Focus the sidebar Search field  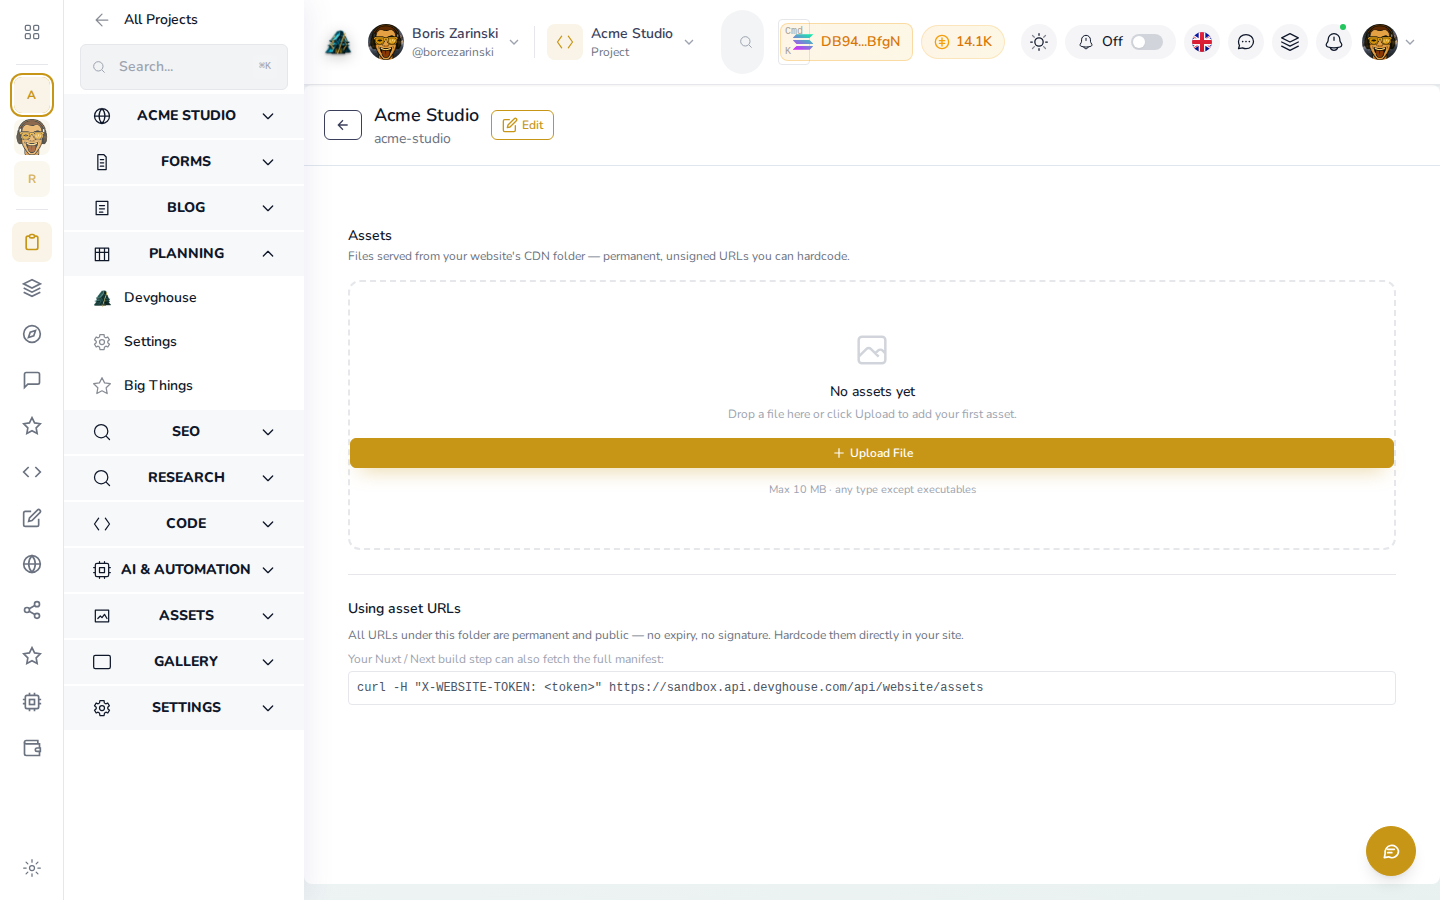(184, 66)
